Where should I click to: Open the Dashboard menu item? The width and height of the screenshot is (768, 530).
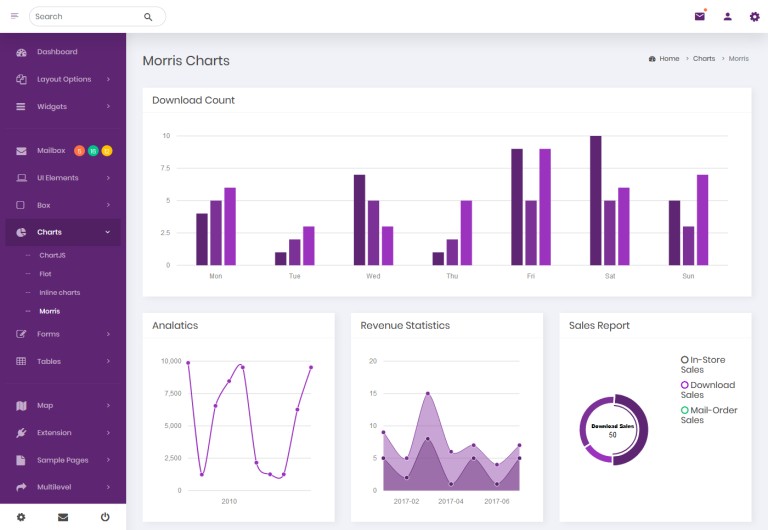(63, 52)
